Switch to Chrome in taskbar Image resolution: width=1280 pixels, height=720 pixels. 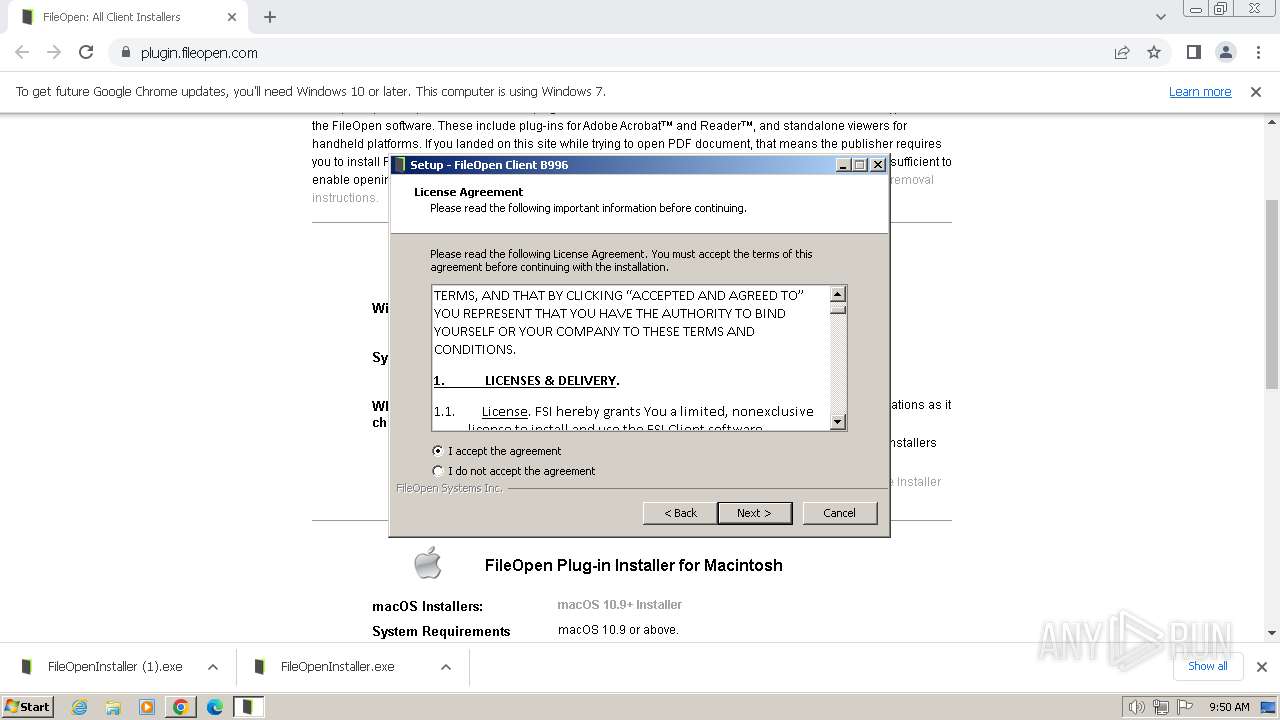[181, 707]
